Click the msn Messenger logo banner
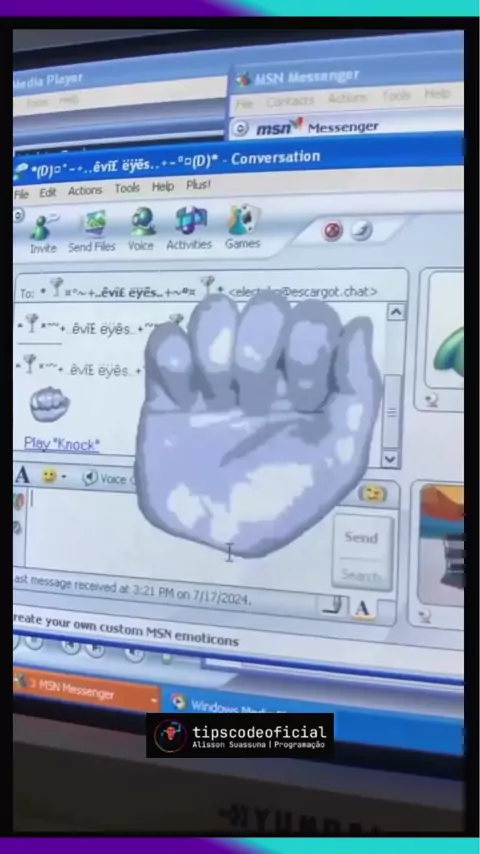 click(x=318, y=127)
